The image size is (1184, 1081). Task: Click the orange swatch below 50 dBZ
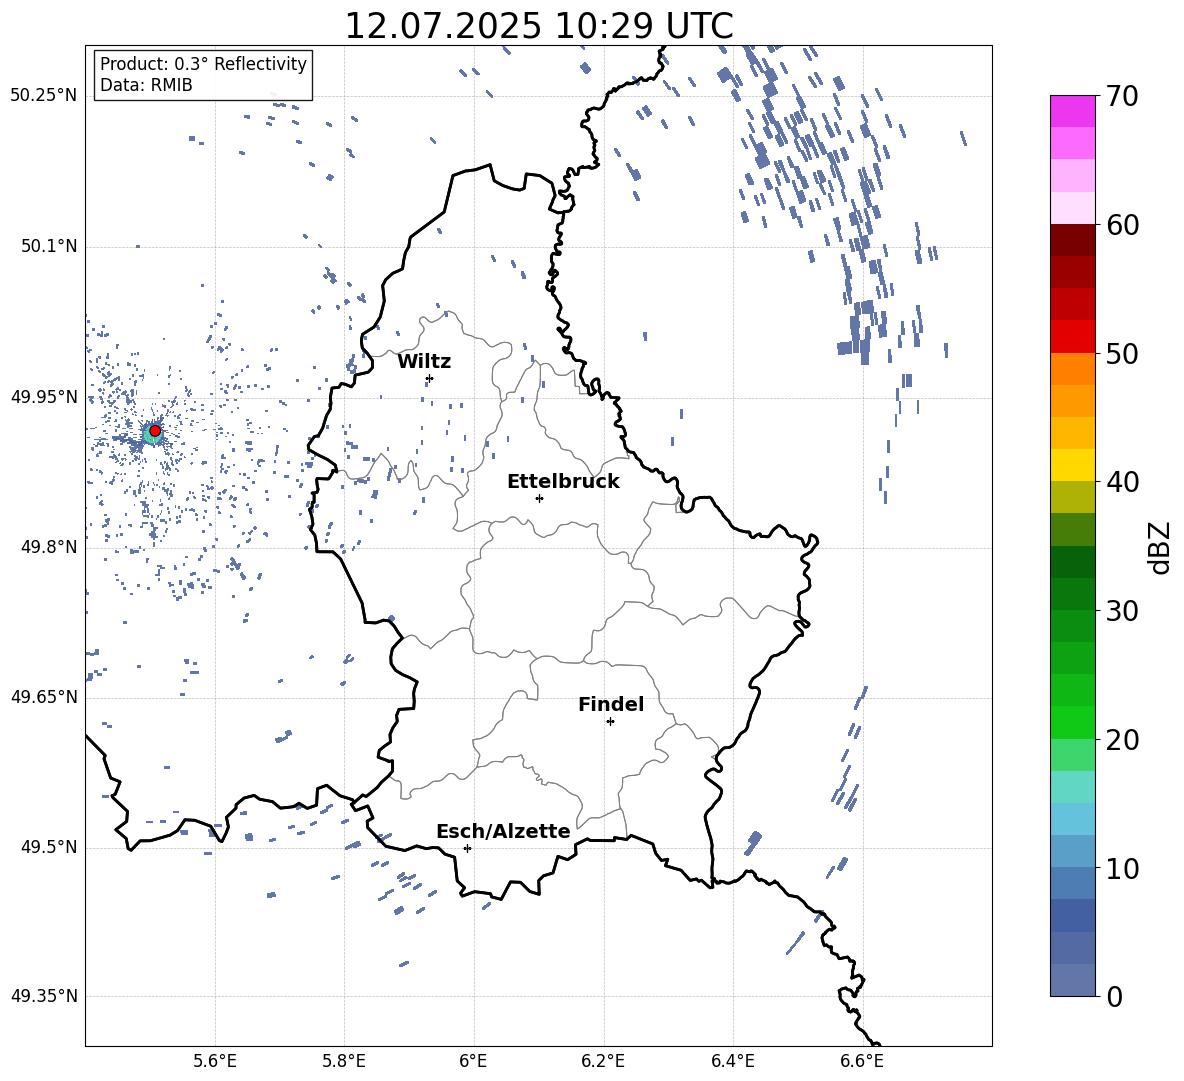(1072, 369)
